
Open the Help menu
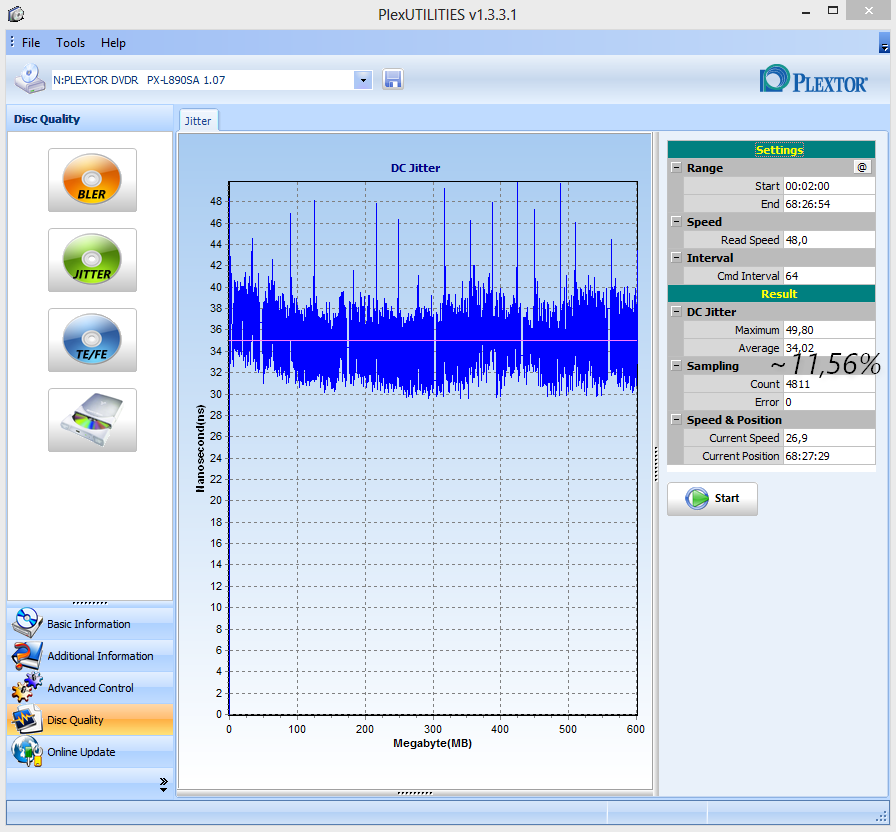coord(113,43)
